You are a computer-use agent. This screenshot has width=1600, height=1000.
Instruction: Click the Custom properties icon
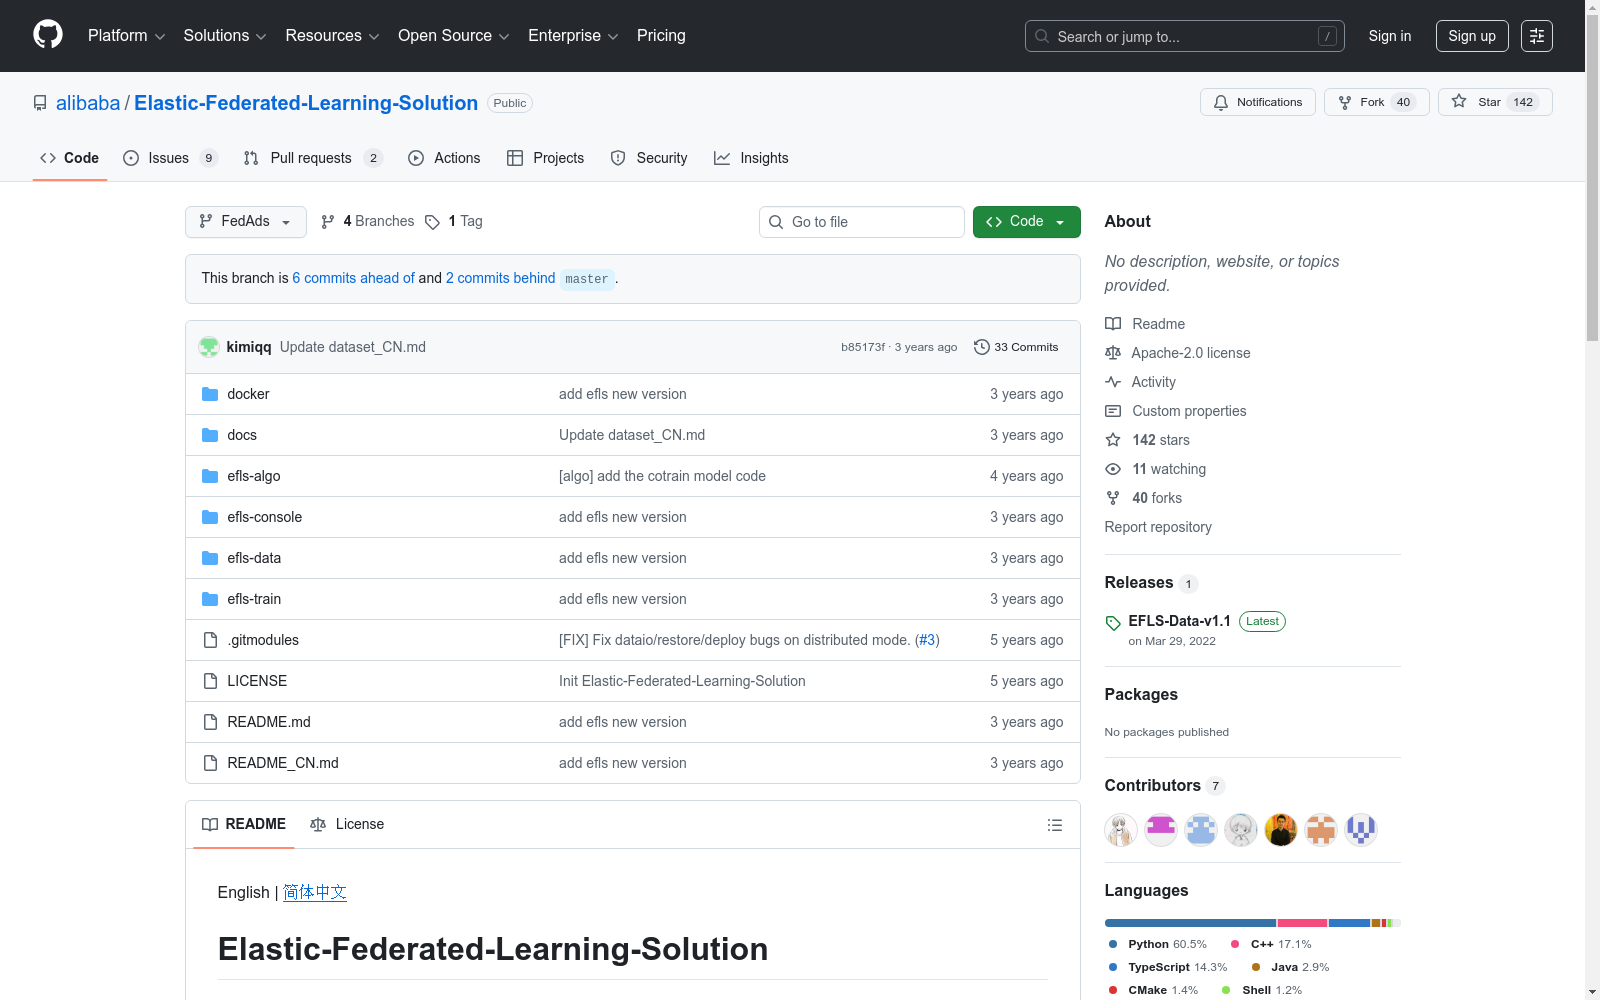[1113, 411]
